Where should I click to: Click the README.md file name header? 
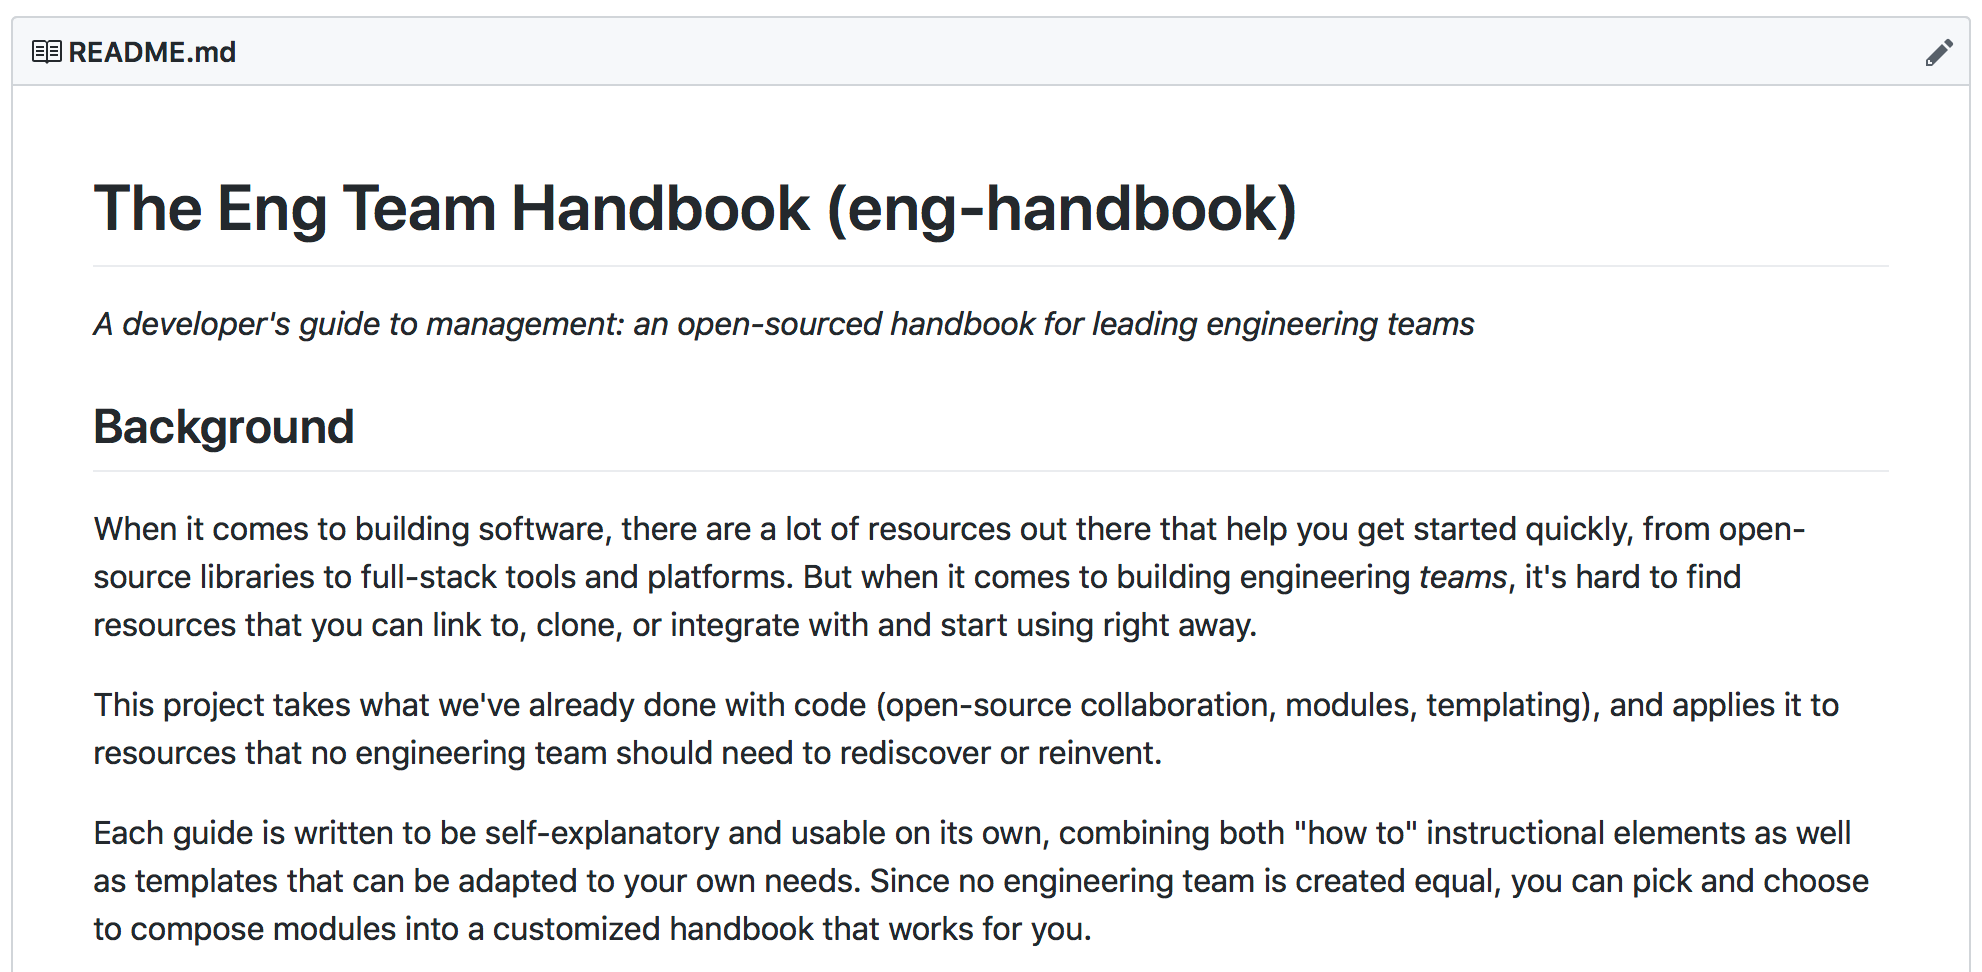[152, 52]
